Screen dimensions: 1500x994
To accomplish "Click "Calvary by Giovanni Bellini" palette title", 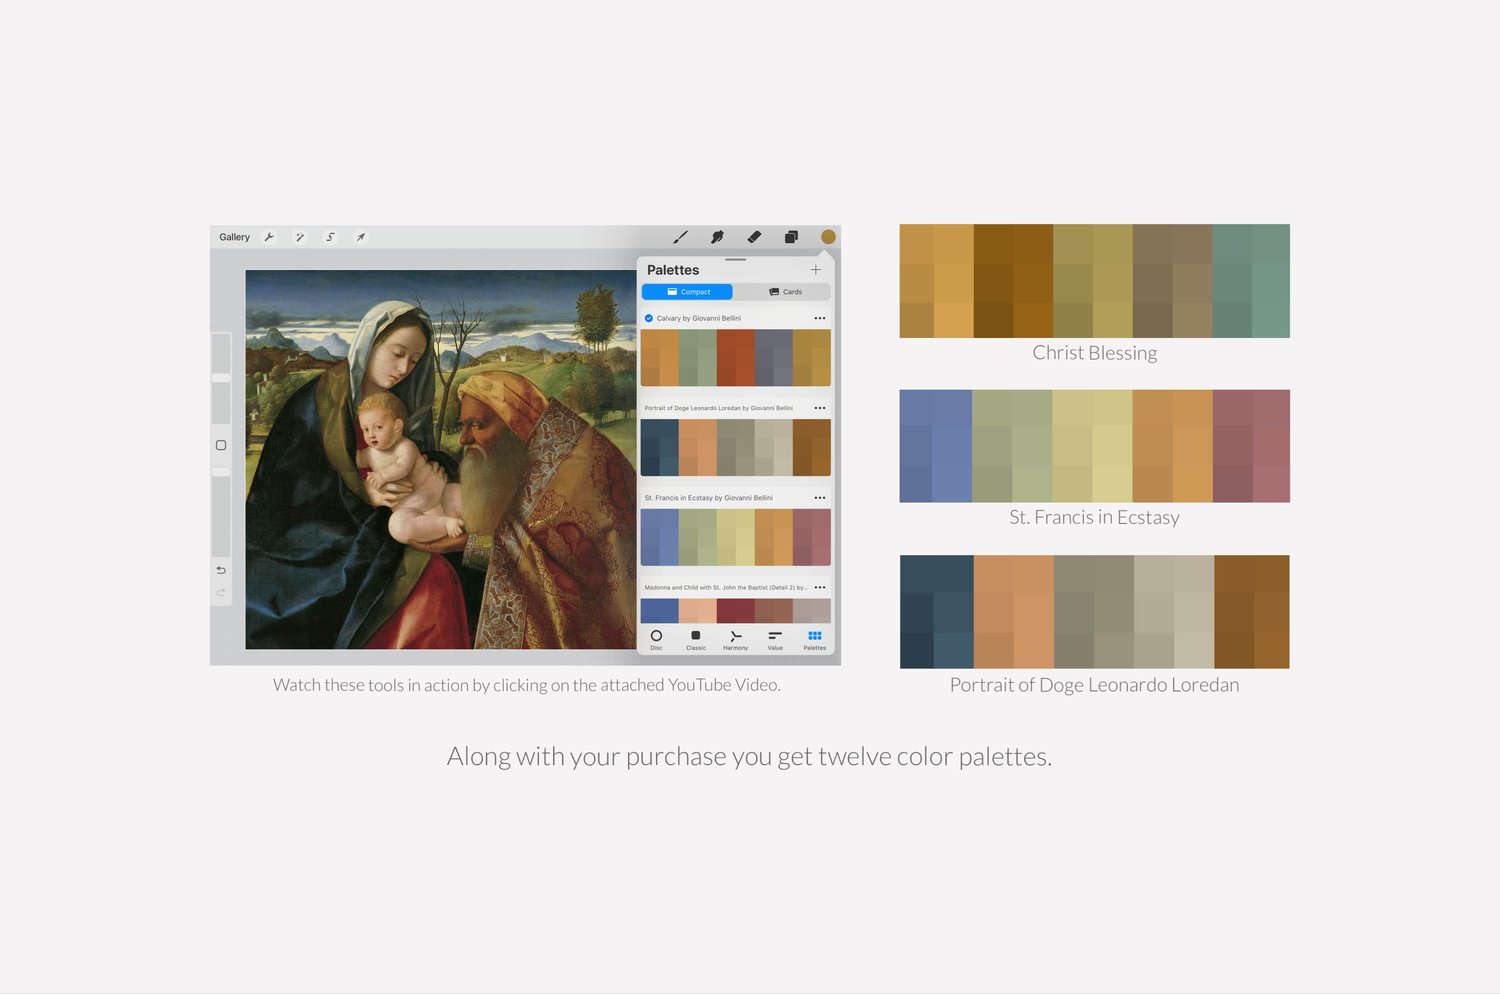I will [699, 318].
